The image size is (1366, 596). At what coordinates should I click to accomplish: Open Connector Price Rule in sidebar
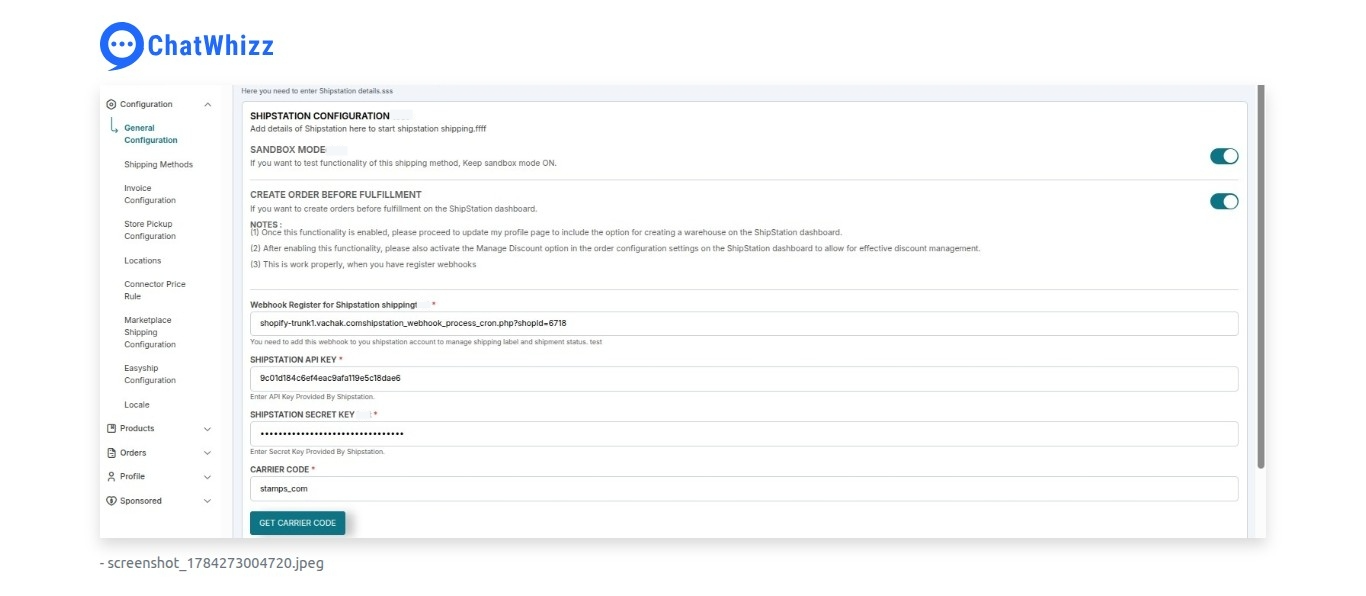coord(155,290)
